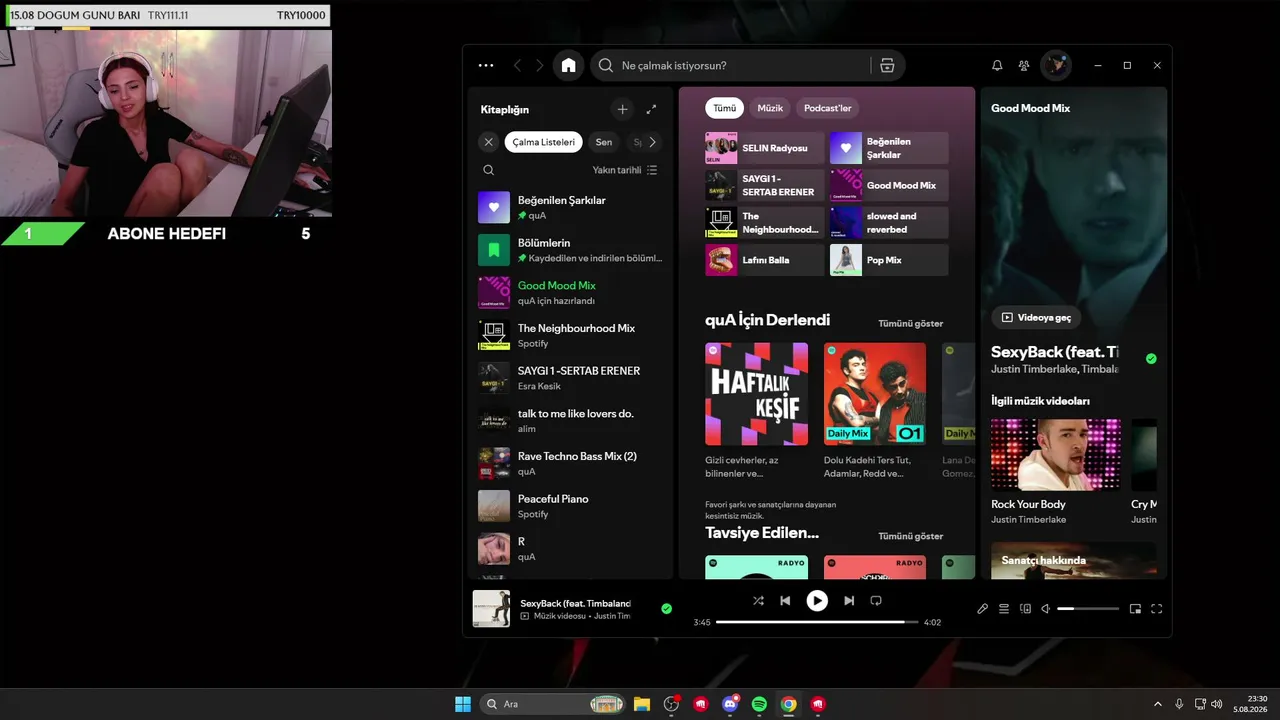
Task: Click the Videoya geç button
Action: pos(1036,318)
